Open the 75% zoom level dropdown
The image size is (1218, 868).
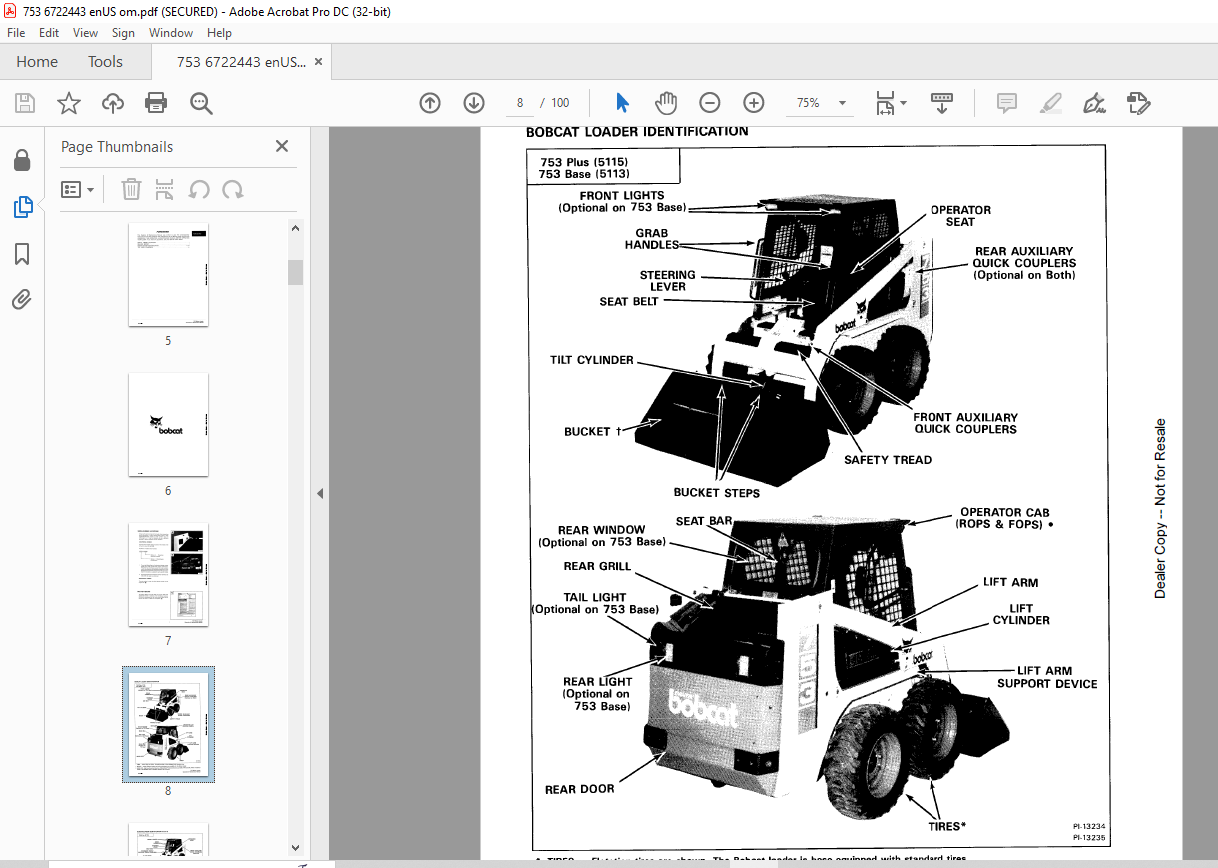point(842,103)
